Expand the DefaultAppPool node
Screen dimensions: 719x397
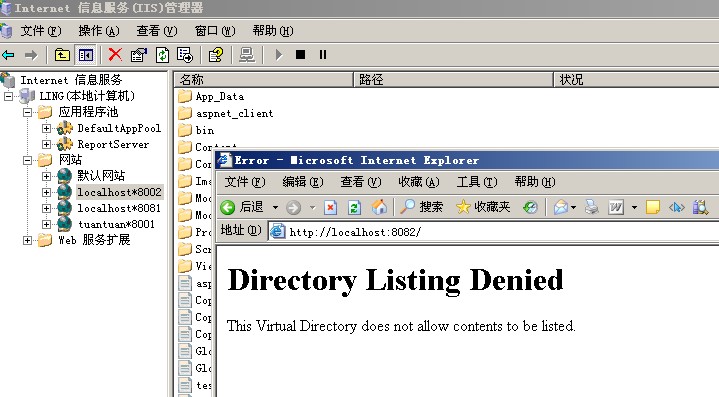tap(46, 128)
